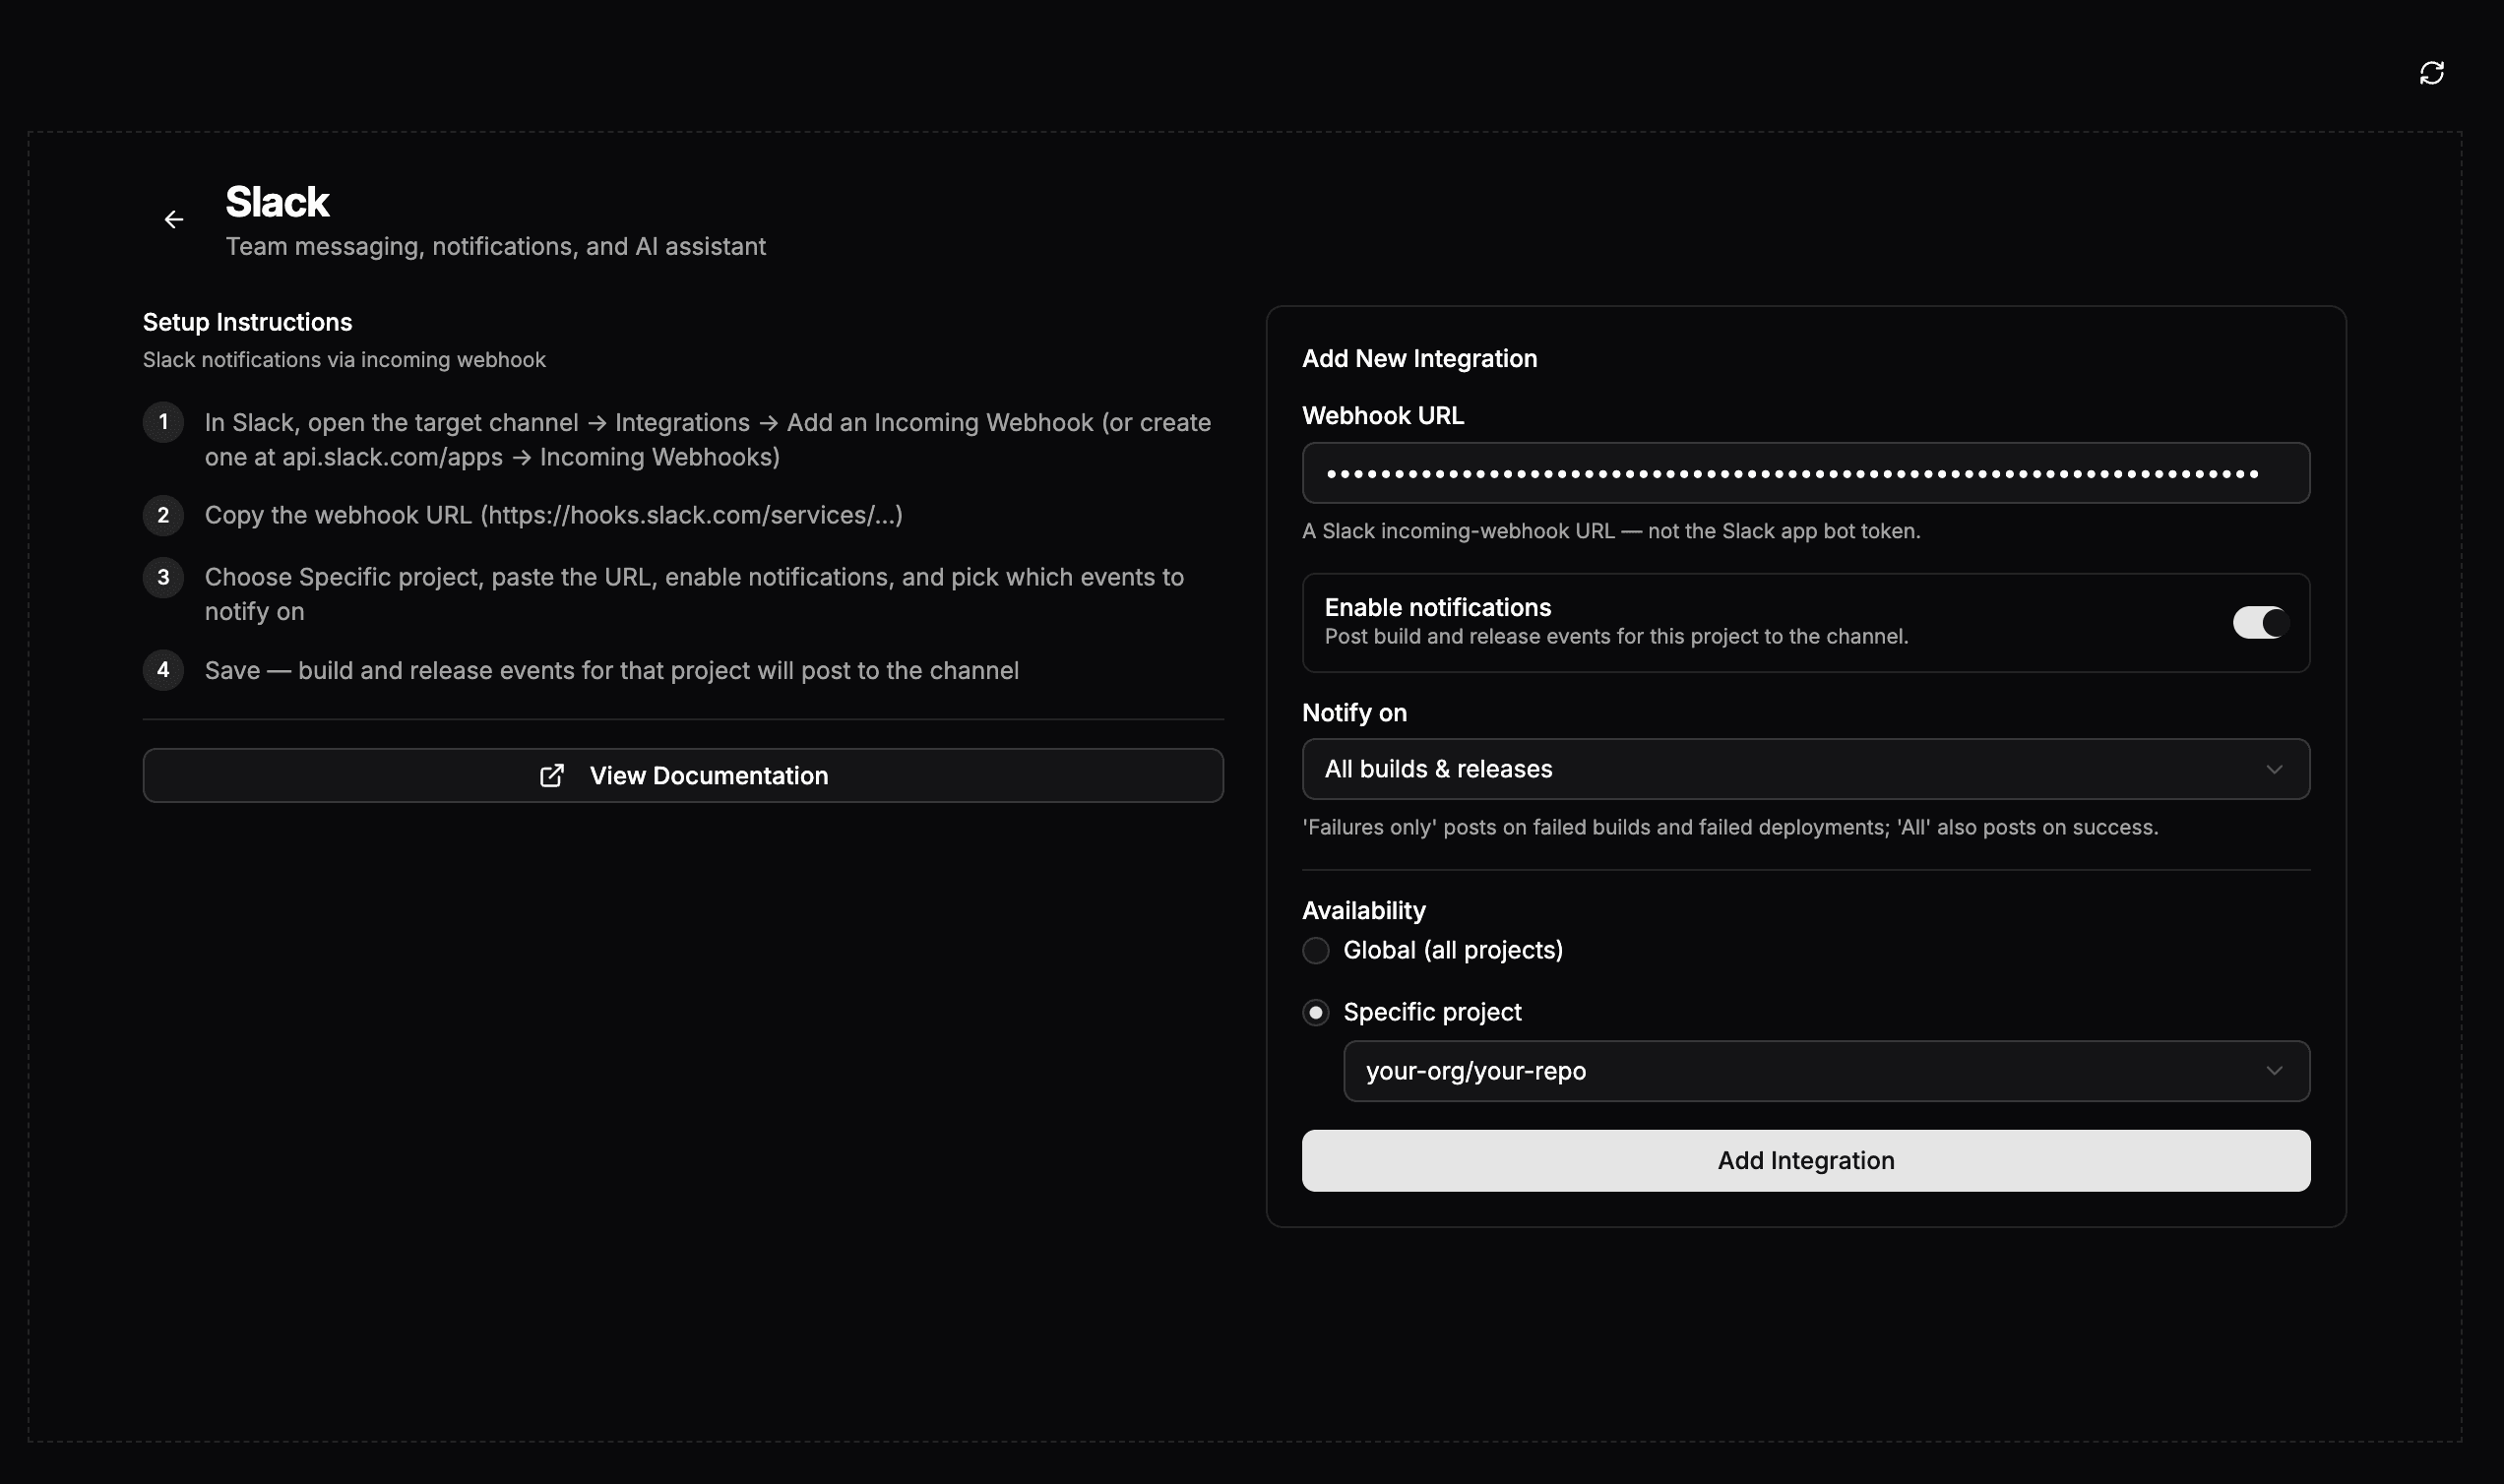
Task: Click step 1 text about opening target channel
Action: [708, 439]
